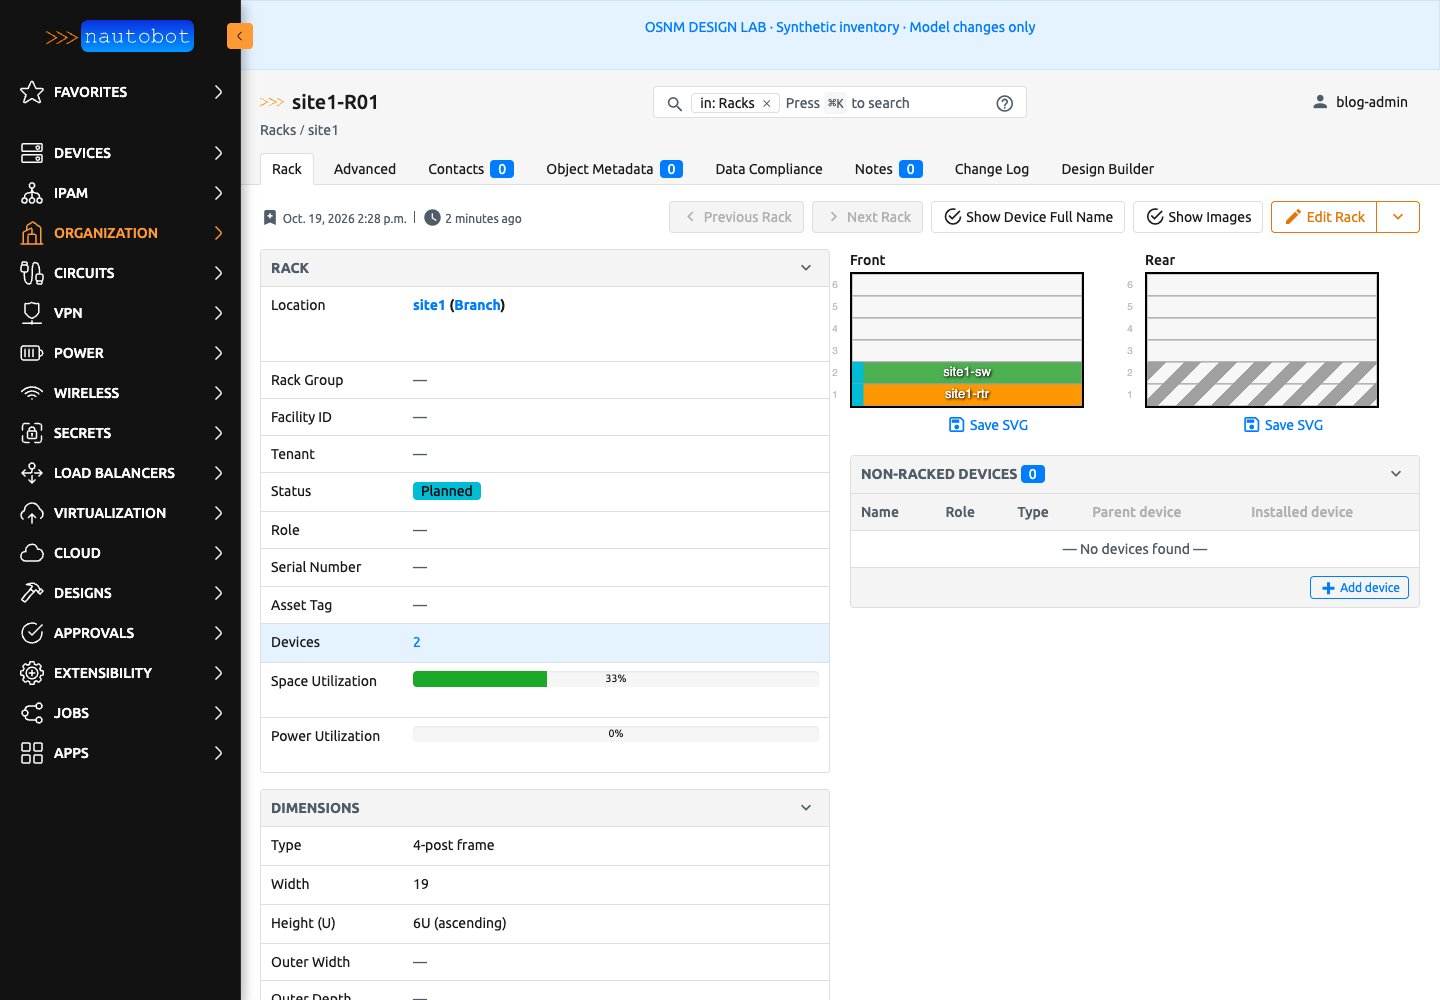Screen dimensions: 1440x1000
Task: Open the site1 location link
Action: [x=429, y=305]
